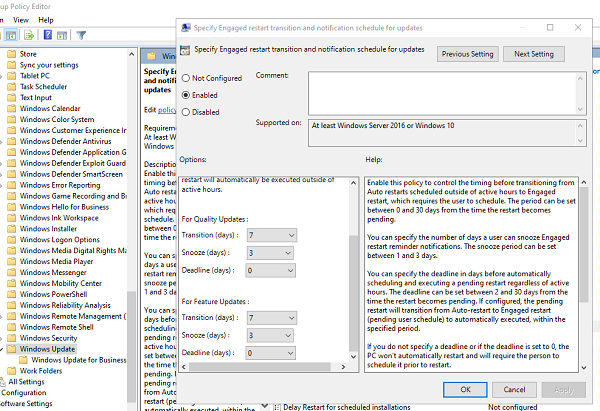Select the Not Configured radio button
Image resolution: width=600 pixels, height=411 pixels.
click(x=186, y=78)
